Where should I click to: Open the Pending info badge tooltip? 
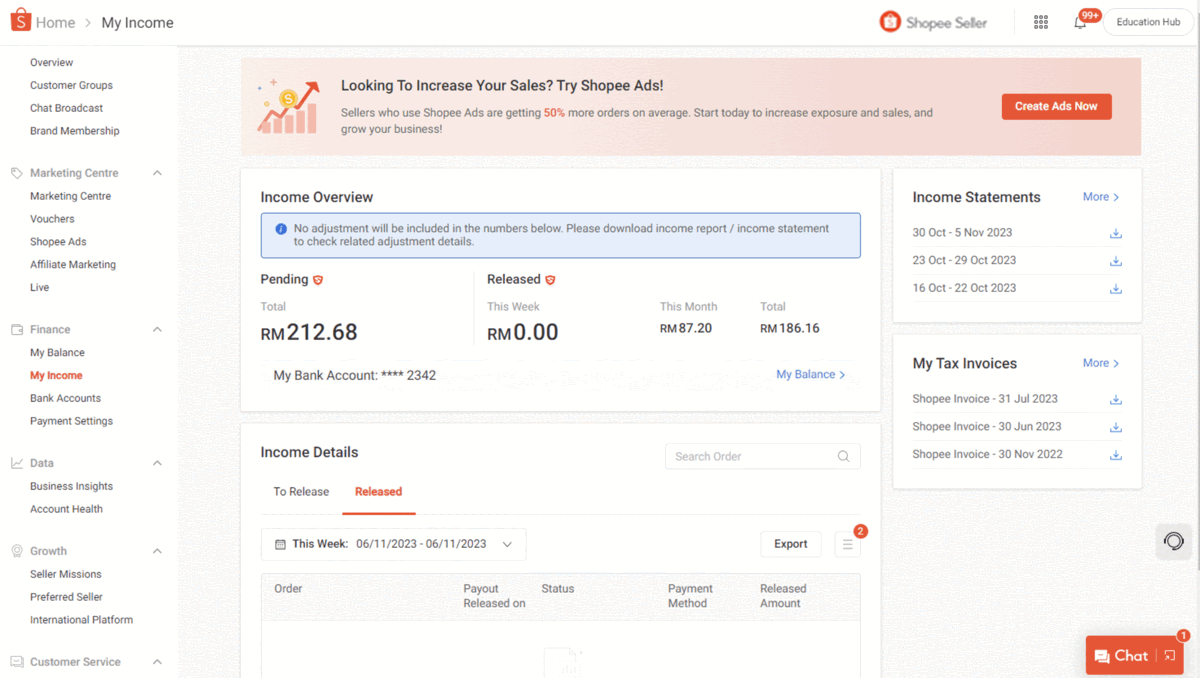coord(319,278)
